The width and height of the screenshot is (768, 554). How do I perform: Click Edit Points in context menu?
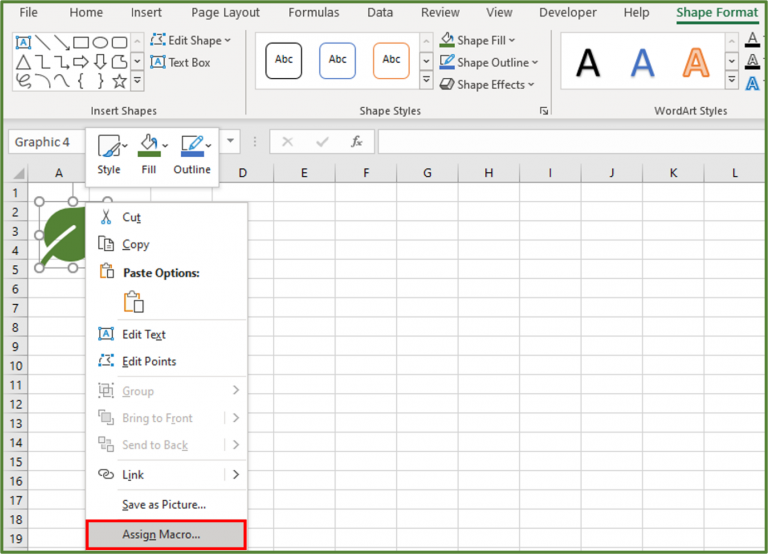click(149, 361)
